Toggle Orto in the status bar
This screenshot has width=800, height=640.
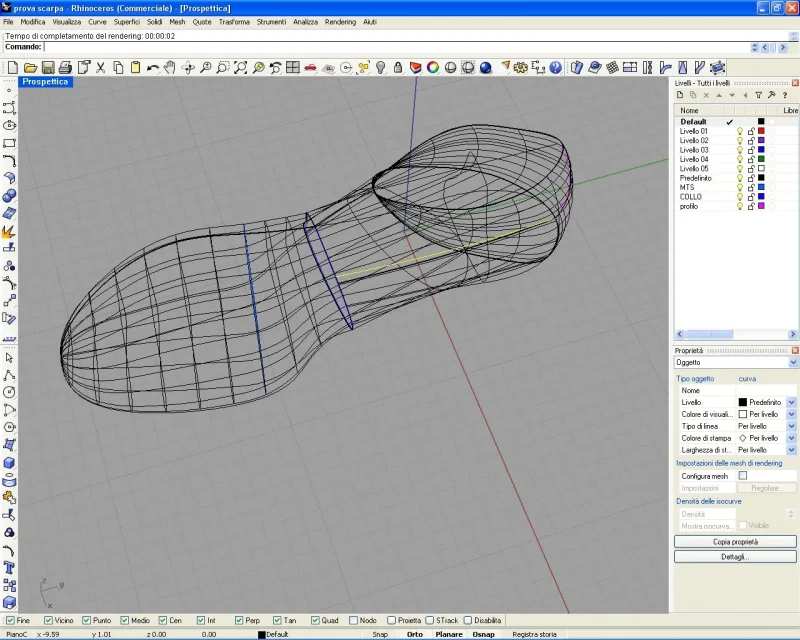coord(415,634)
